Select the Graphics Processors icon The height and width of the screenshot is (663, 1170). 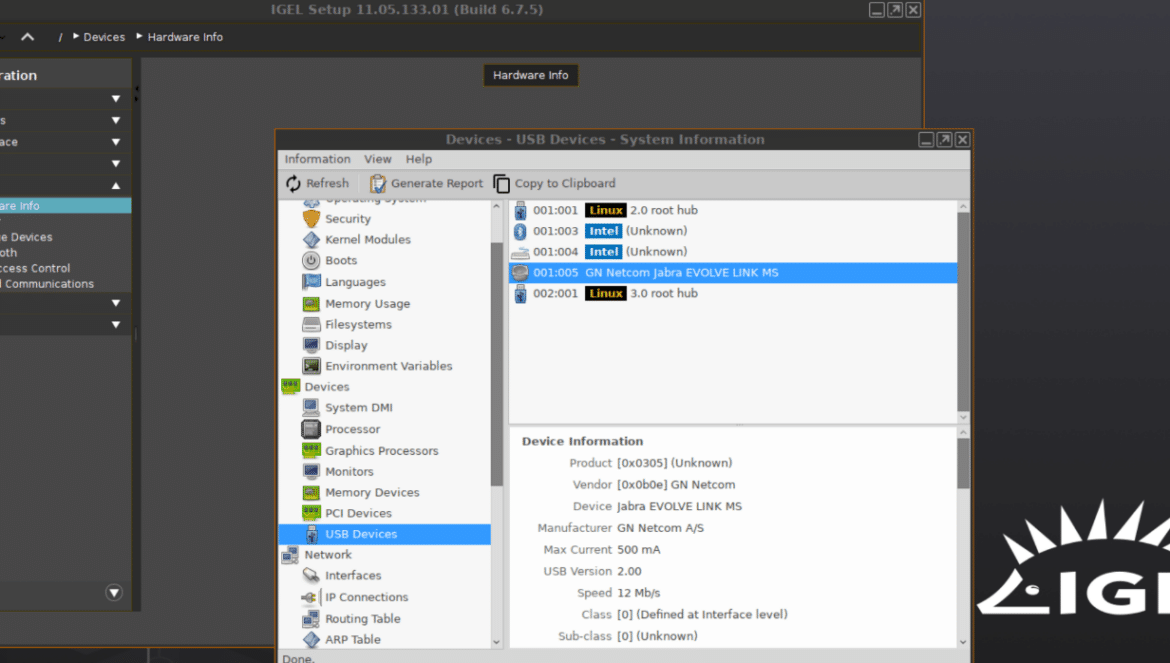coord(311,450)
